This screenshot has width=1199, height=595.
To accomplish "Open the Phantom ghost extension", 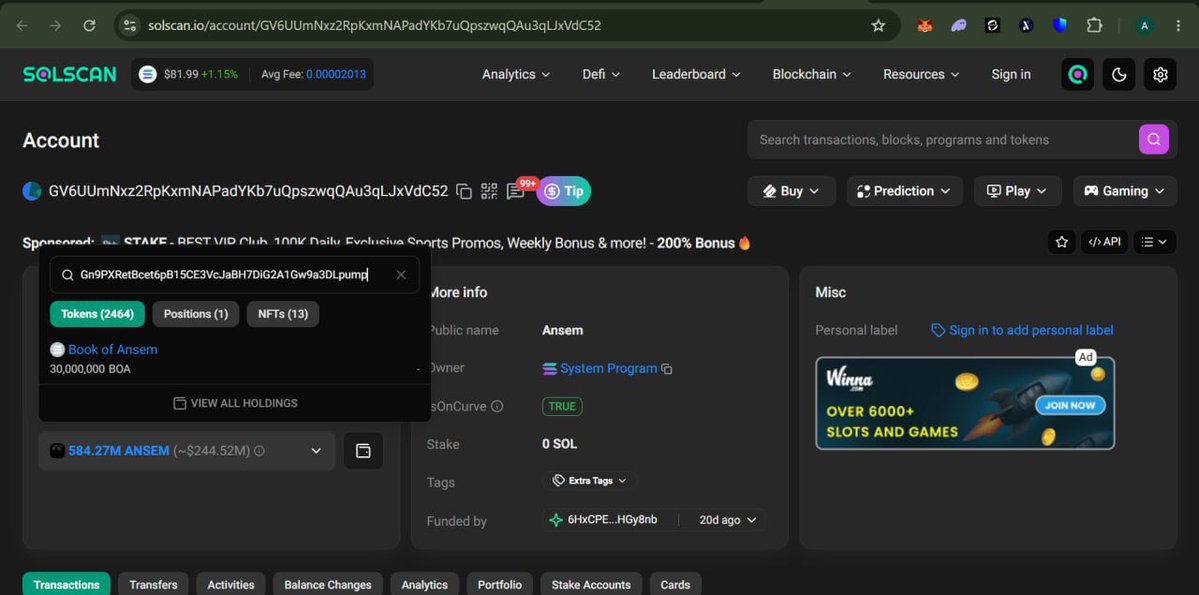I will [958, 25].
